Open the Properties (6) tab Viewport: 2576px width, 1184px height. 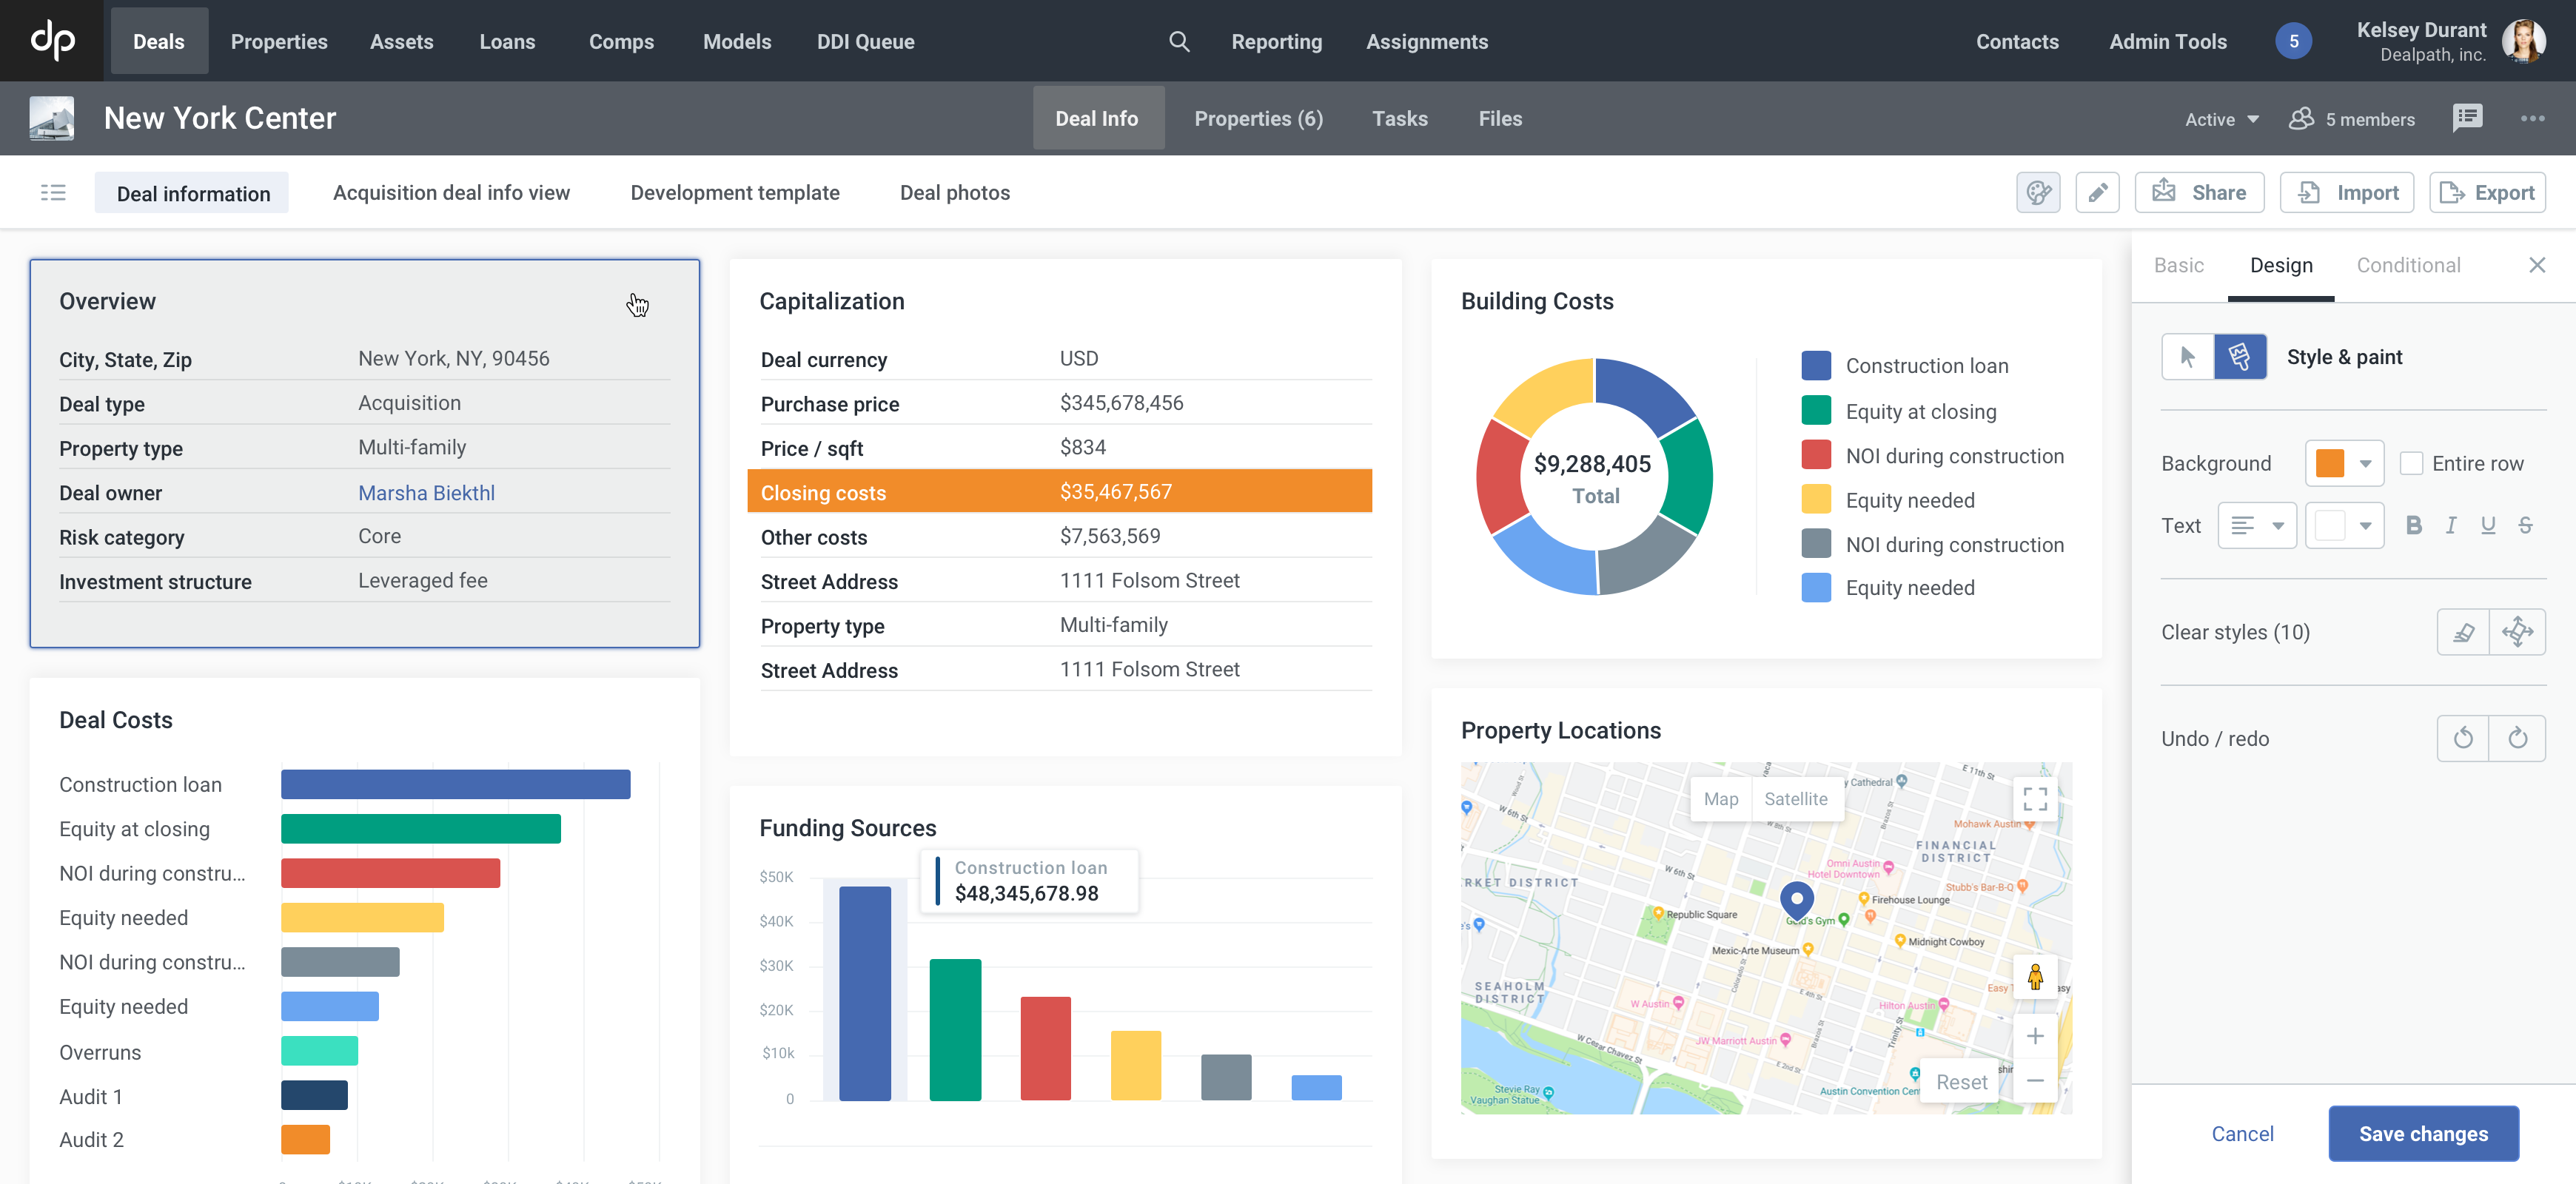pos(1258,118)
